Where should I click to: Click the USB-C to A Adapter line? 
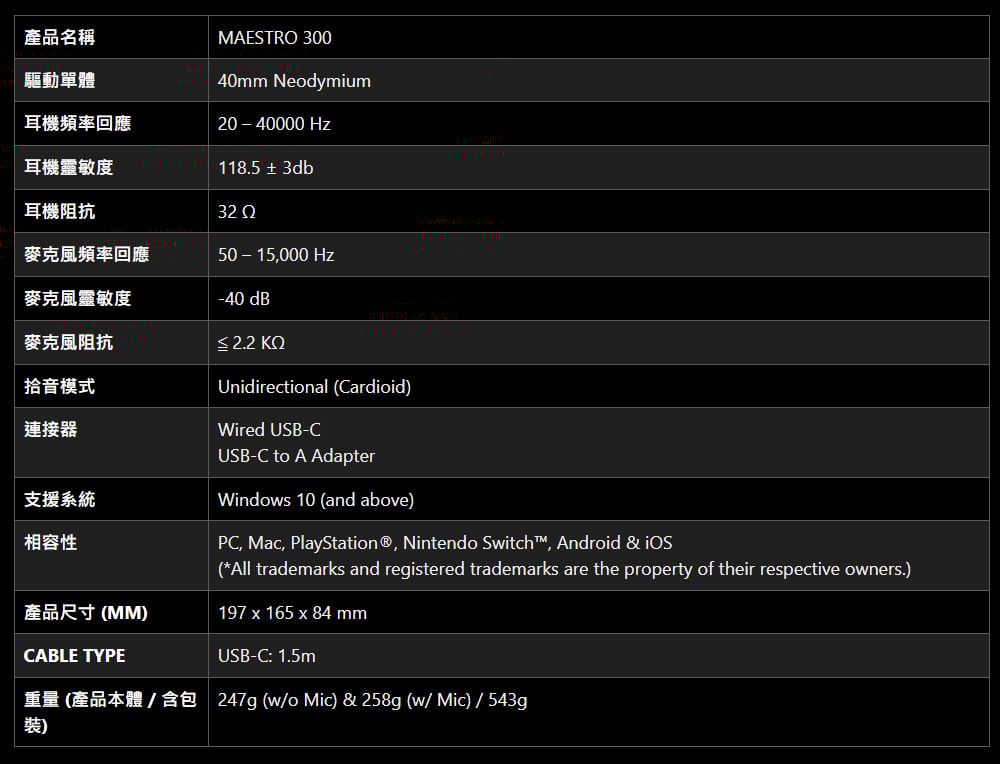(296, 456)
